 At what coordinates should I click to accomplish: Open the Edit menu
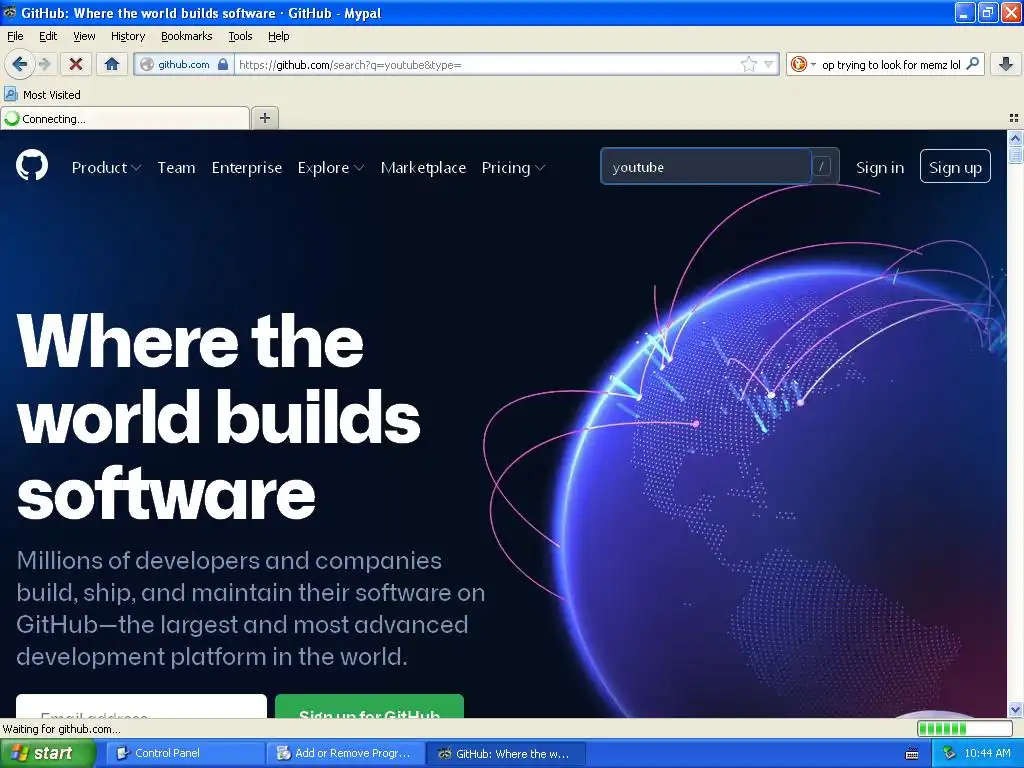click(x=48, y=36)
